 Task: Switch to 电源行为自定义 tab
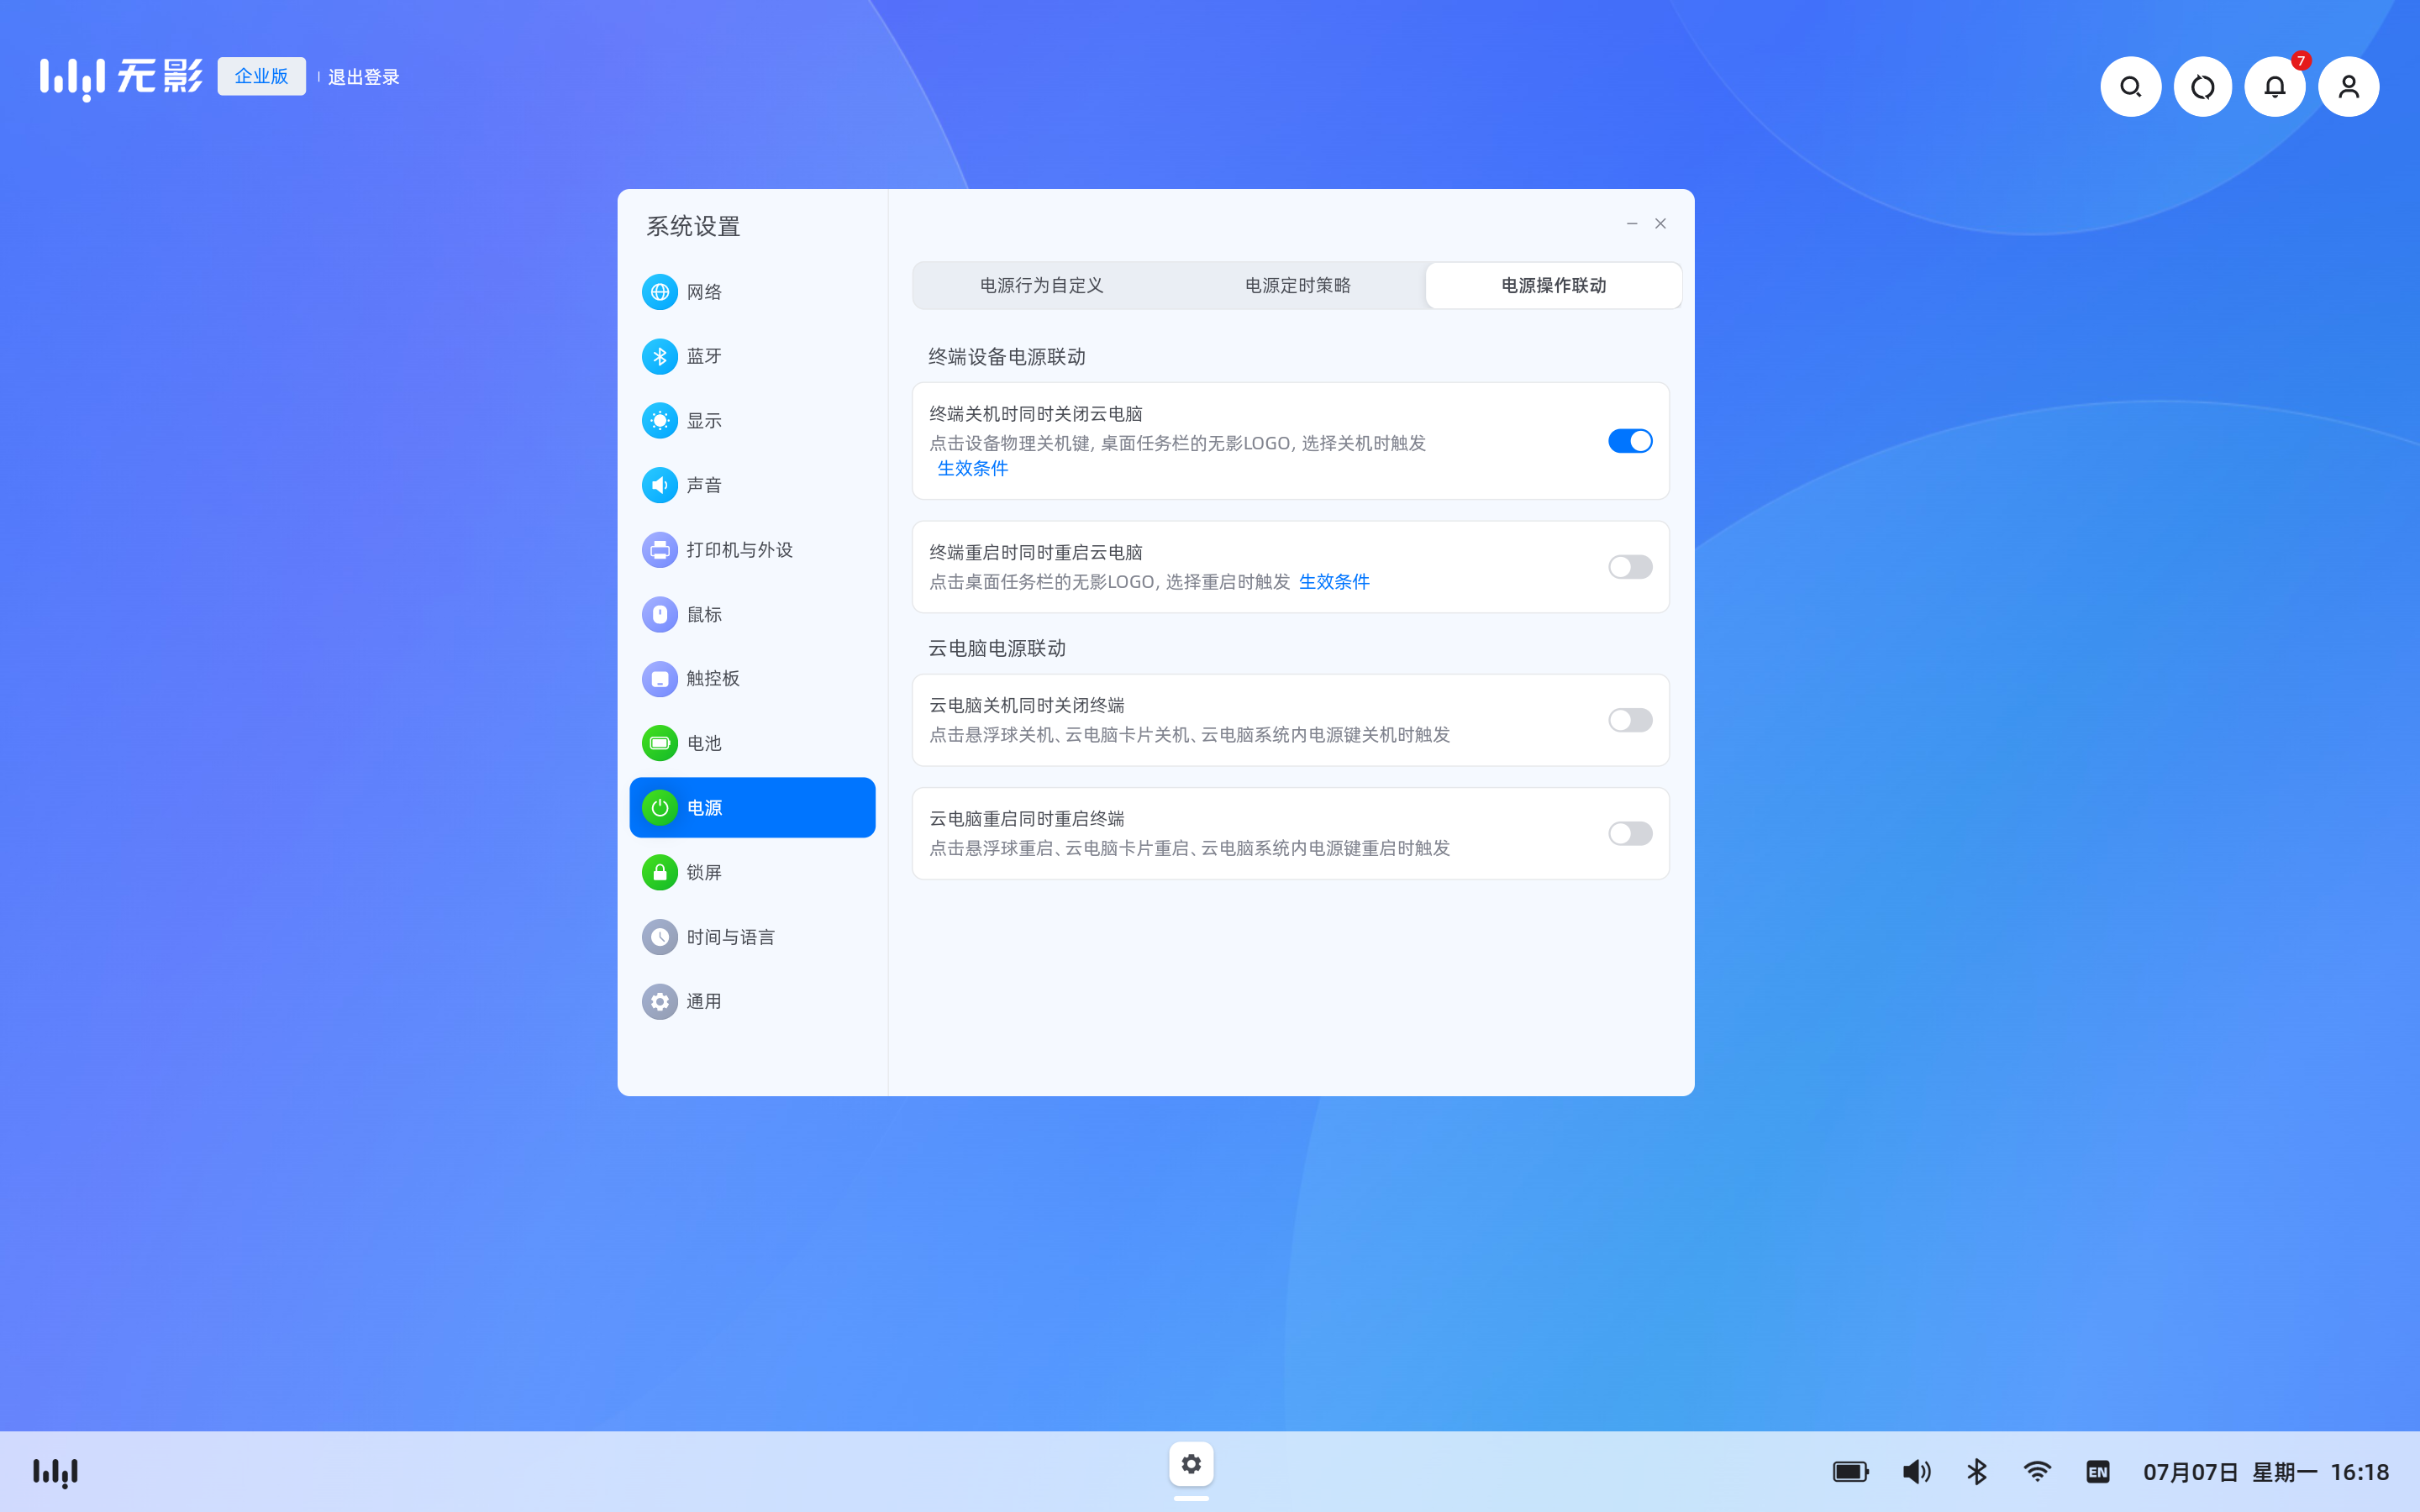tap(1041, 285)
